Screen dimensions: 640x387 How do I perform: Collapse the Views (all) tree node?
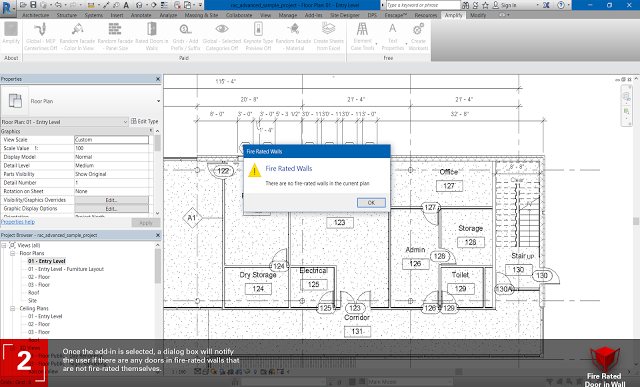pyautogui.click(x=4, y=245)
